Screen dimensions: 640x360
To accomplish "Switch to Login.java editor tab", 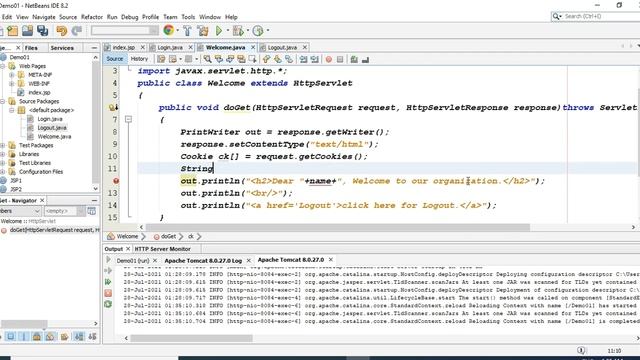I will click(x=170, y=47).
